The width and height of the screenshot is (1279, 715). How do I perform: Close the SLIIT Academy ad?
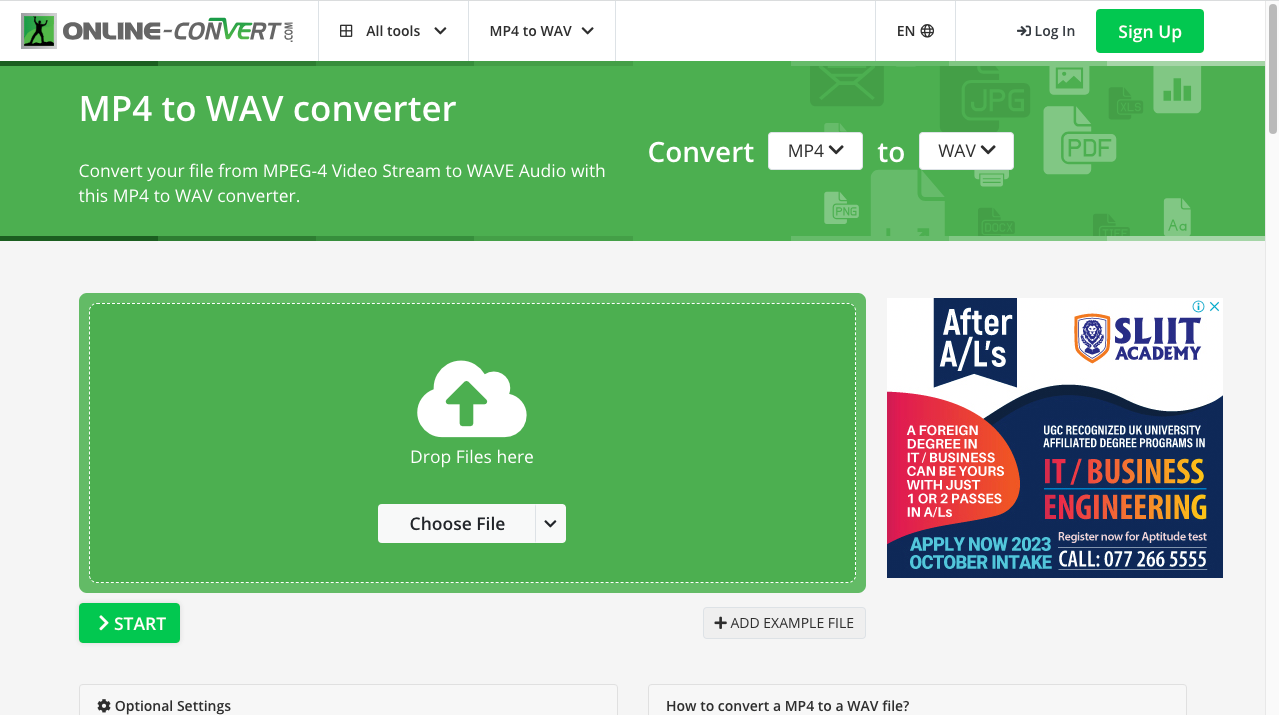(1215, 306)
